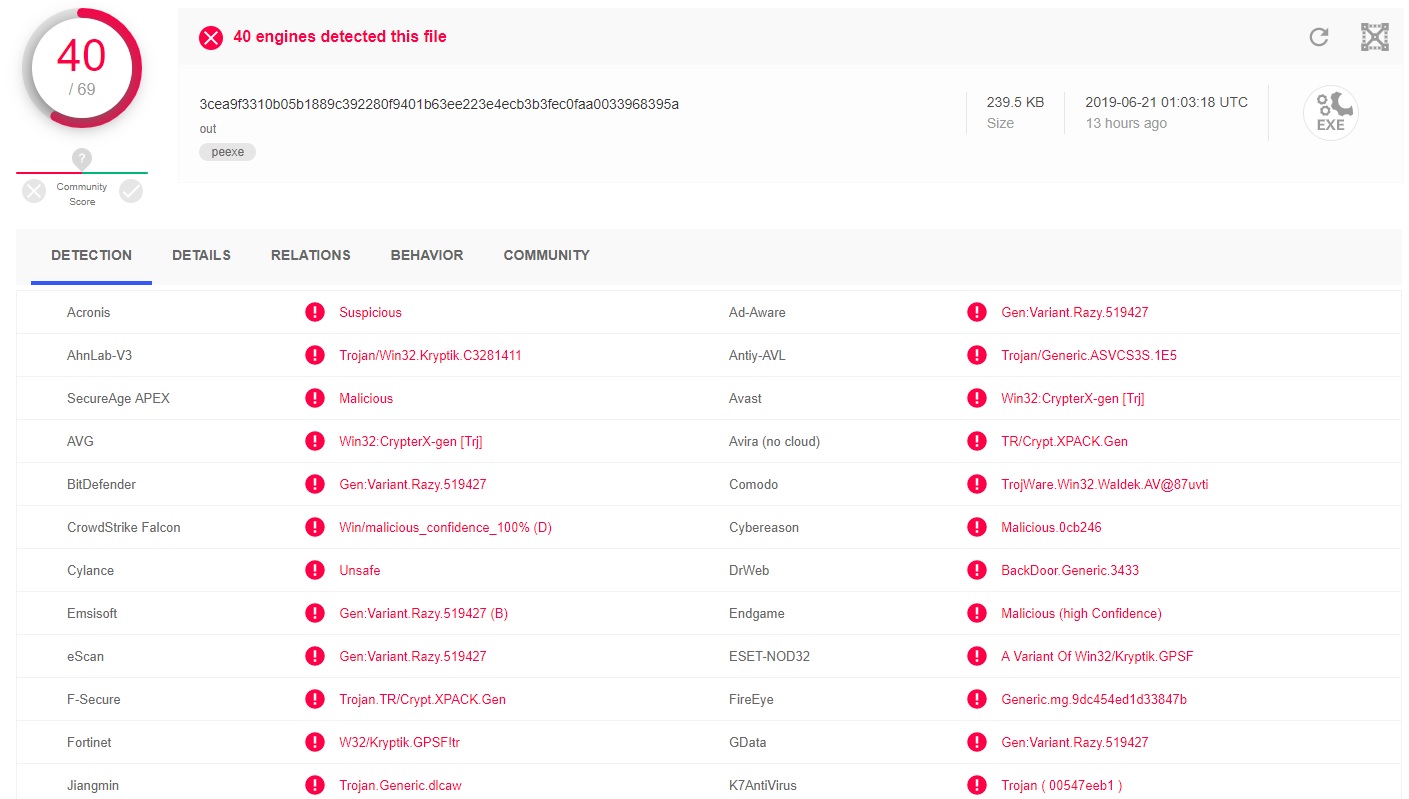Click the alert icon for ESET-NOD32 detection
The width and height of the screenshot is (1409, 799).
coord(977,656)
